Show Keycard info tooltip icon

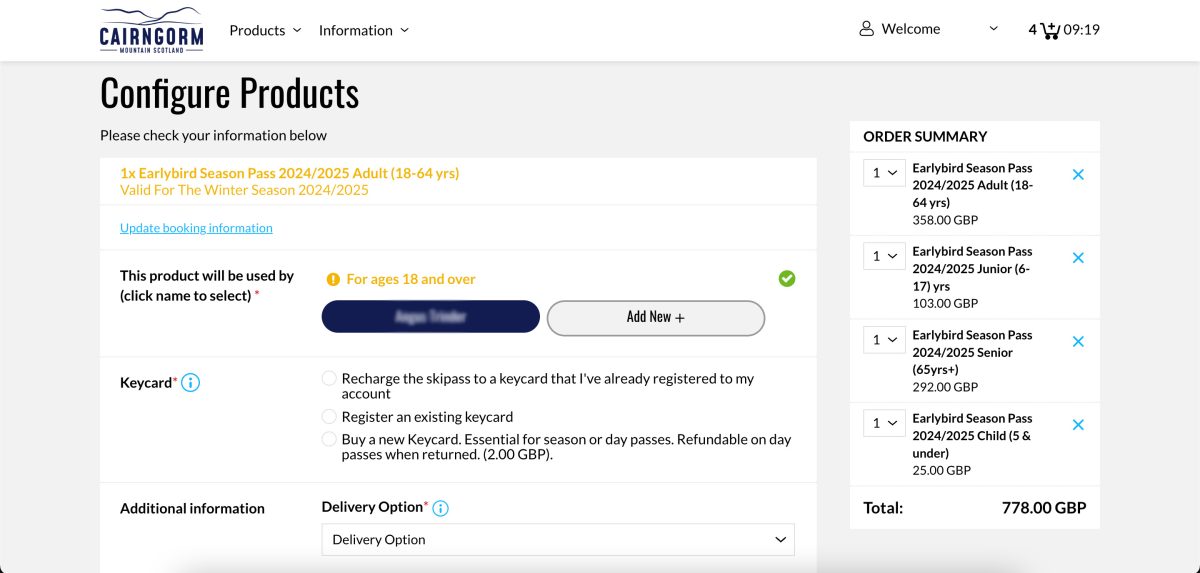click(x=190, y=382)
